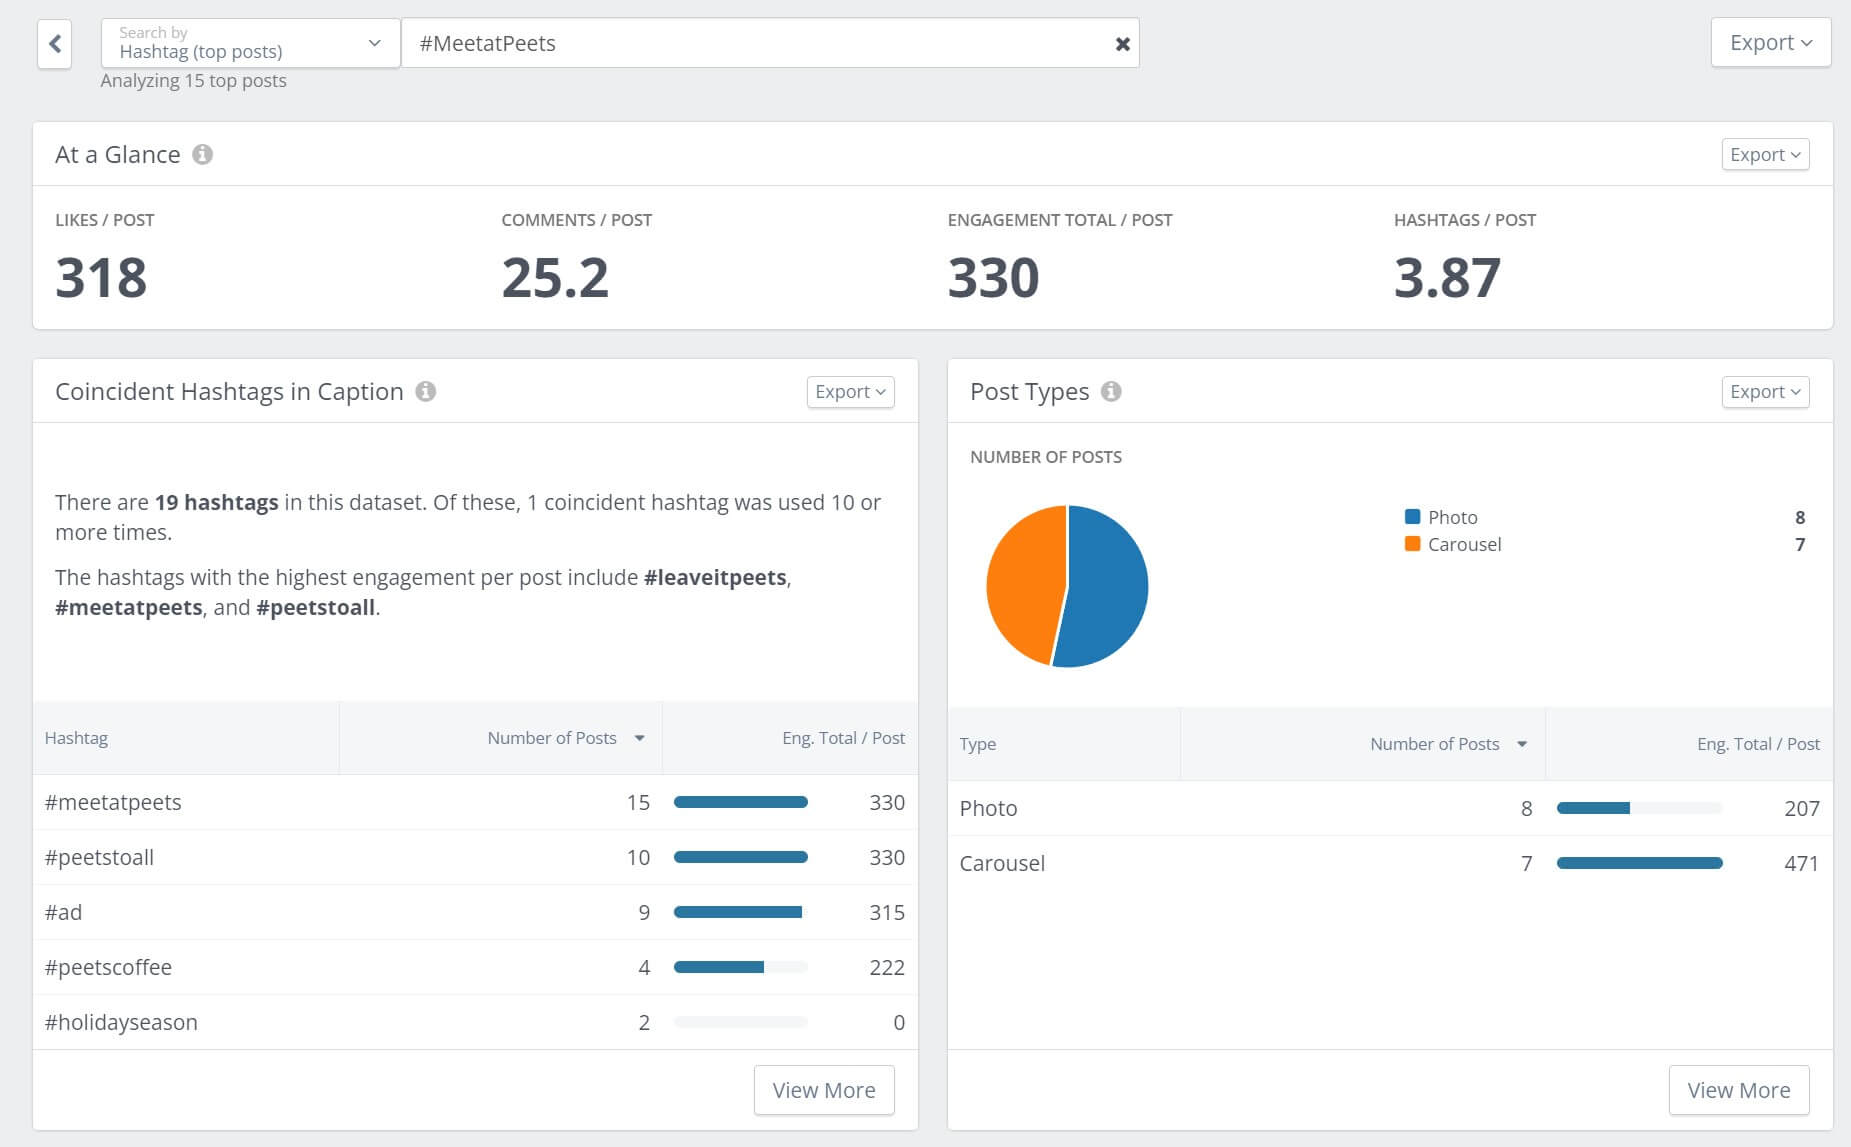Click the Coincident Hashtags info icon
The height and width of the screenshot is (1147, 1851).
pyautogui.click(x=427, y=392)
